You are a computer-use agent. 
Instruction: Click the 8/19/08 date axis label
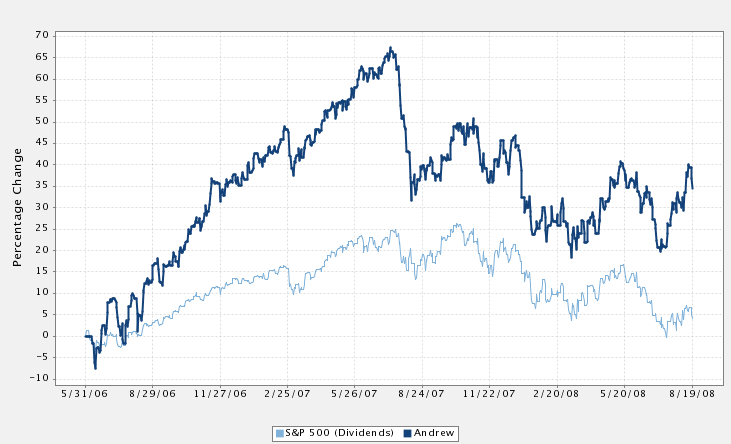692,394
